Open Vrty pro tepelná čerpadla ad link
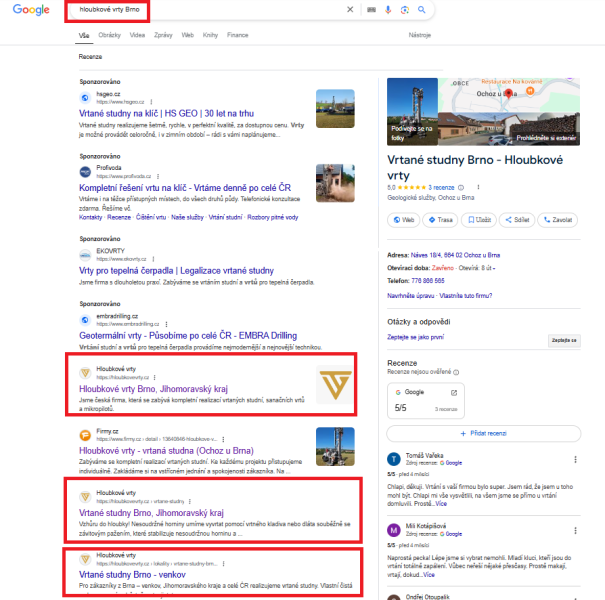Viewport: 605px width, 600px height. [176, 271]
